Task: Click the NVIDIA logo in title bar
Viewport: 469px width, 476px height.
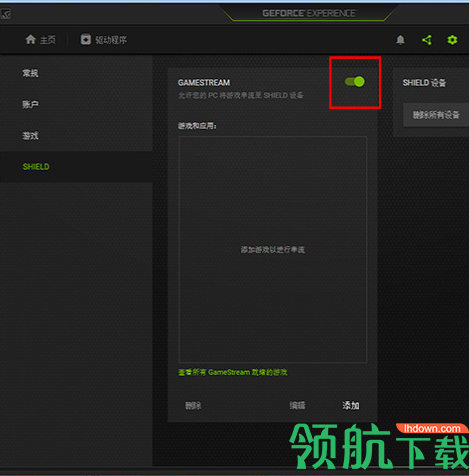Action: [6, 14]
